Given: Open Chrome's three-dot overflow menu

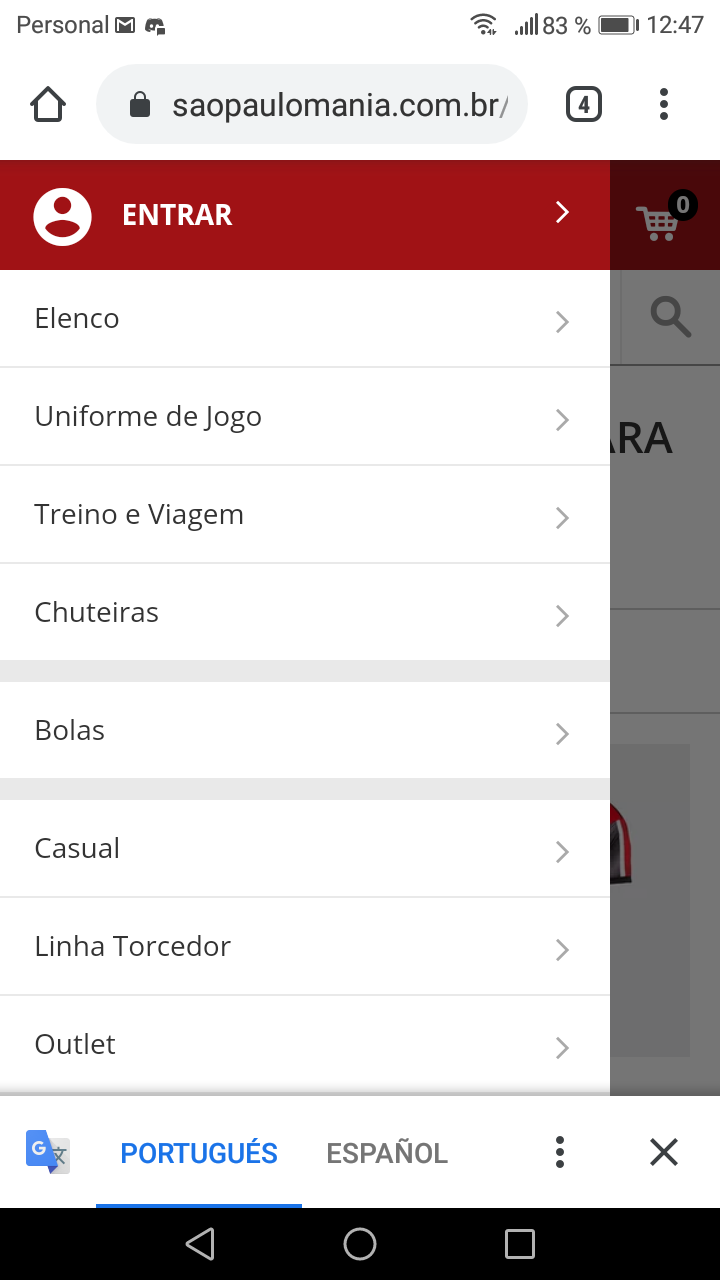Looking at the screenshot, I should click(x=664, y=104).
